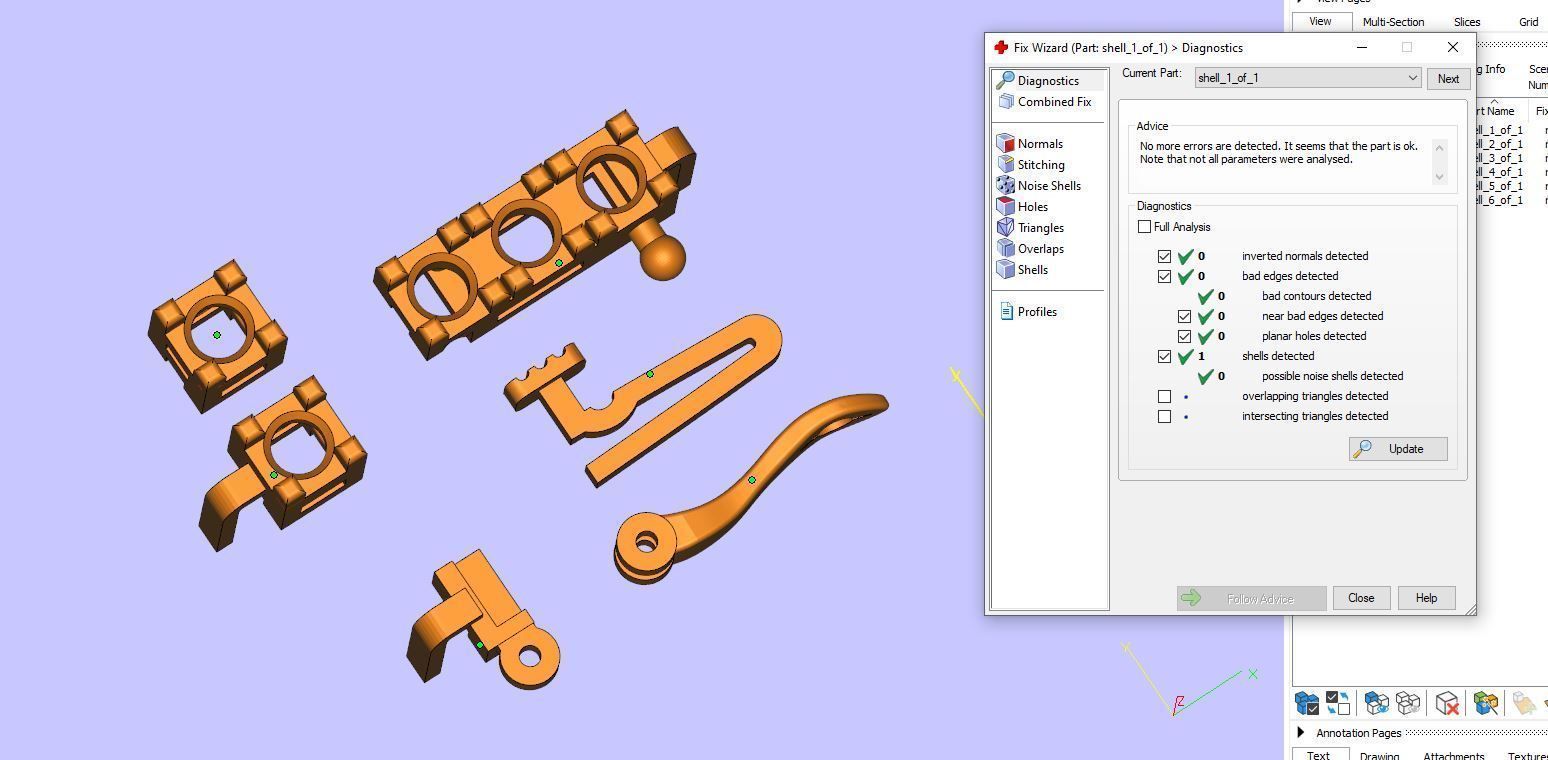The image size is (1548, 760).
Task: Click the hide parts icon with gray eye
Action: [x=1408, y=703]
